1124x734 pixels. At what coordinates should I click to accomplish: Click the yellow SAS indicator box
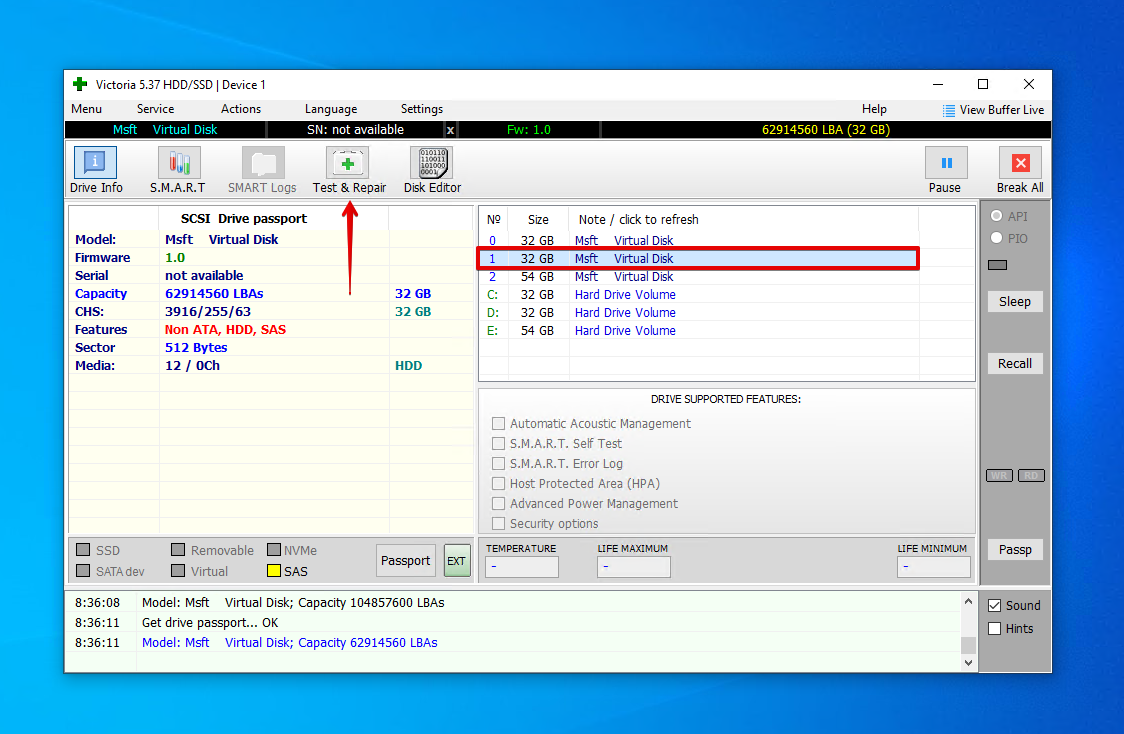click(274, 571)
